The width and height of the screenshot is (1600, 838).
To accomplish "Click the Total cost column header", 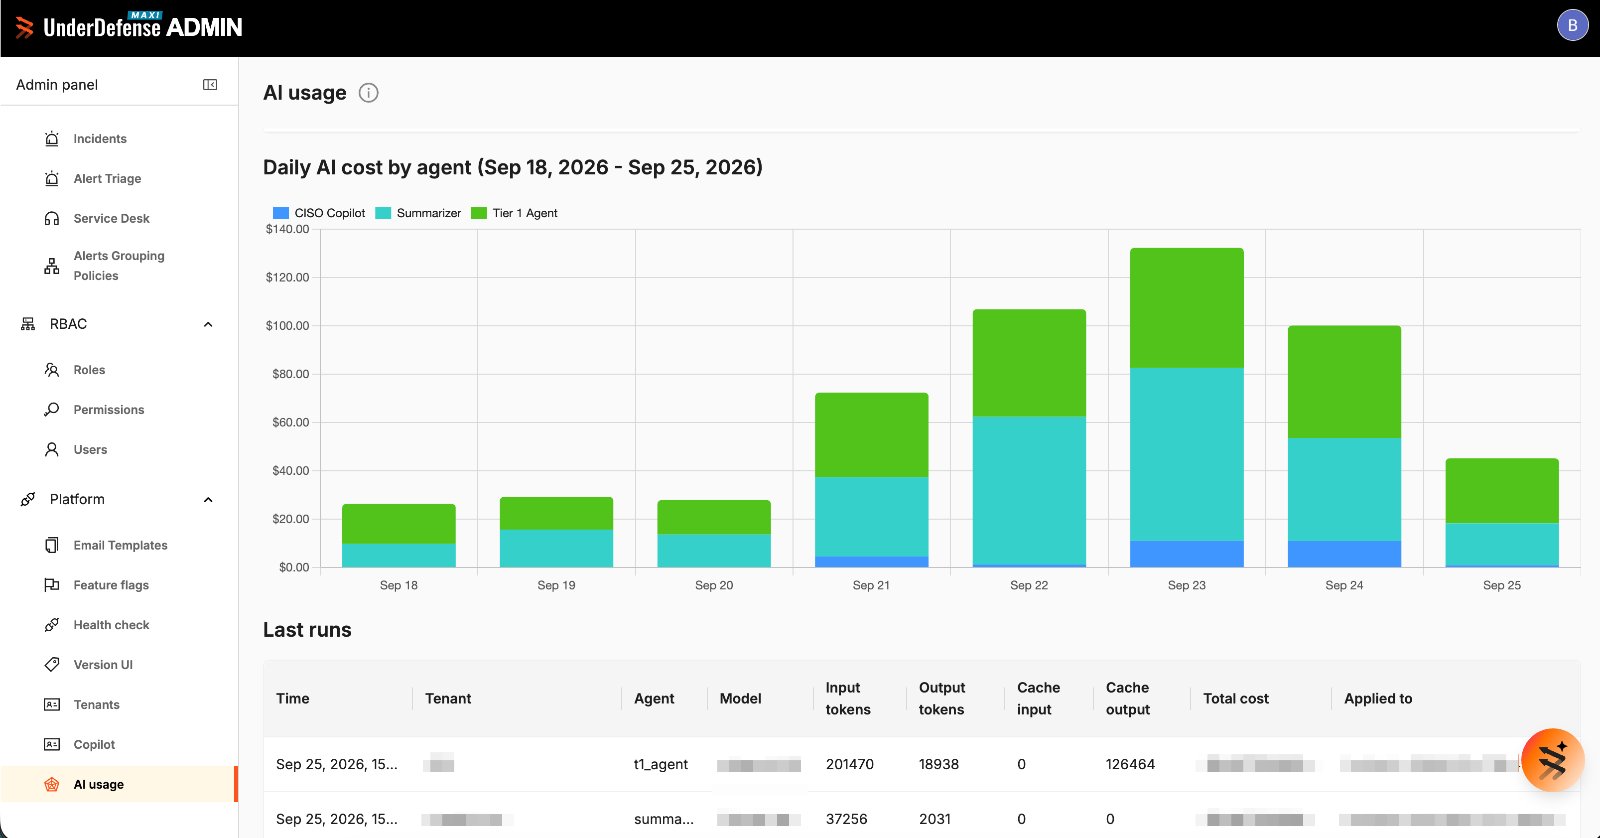I will pos(1236,699).
